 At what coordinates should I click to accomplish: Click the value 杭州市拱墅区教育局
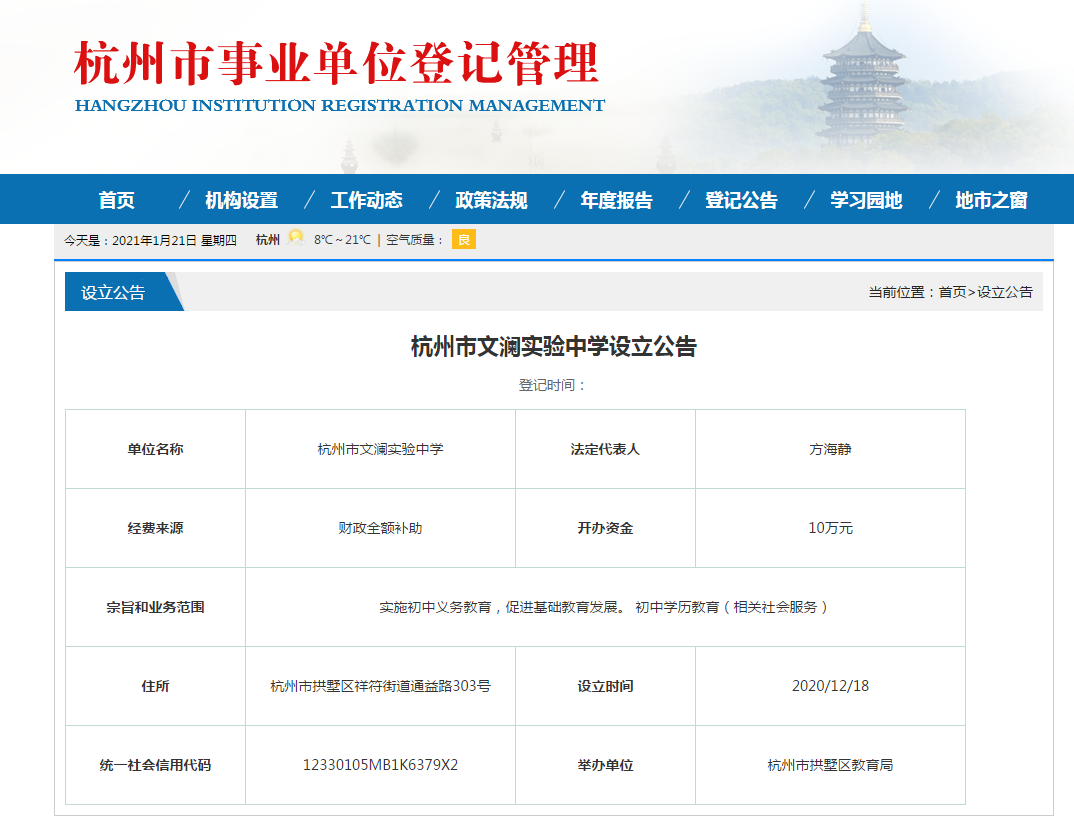(x=830, y=765)
